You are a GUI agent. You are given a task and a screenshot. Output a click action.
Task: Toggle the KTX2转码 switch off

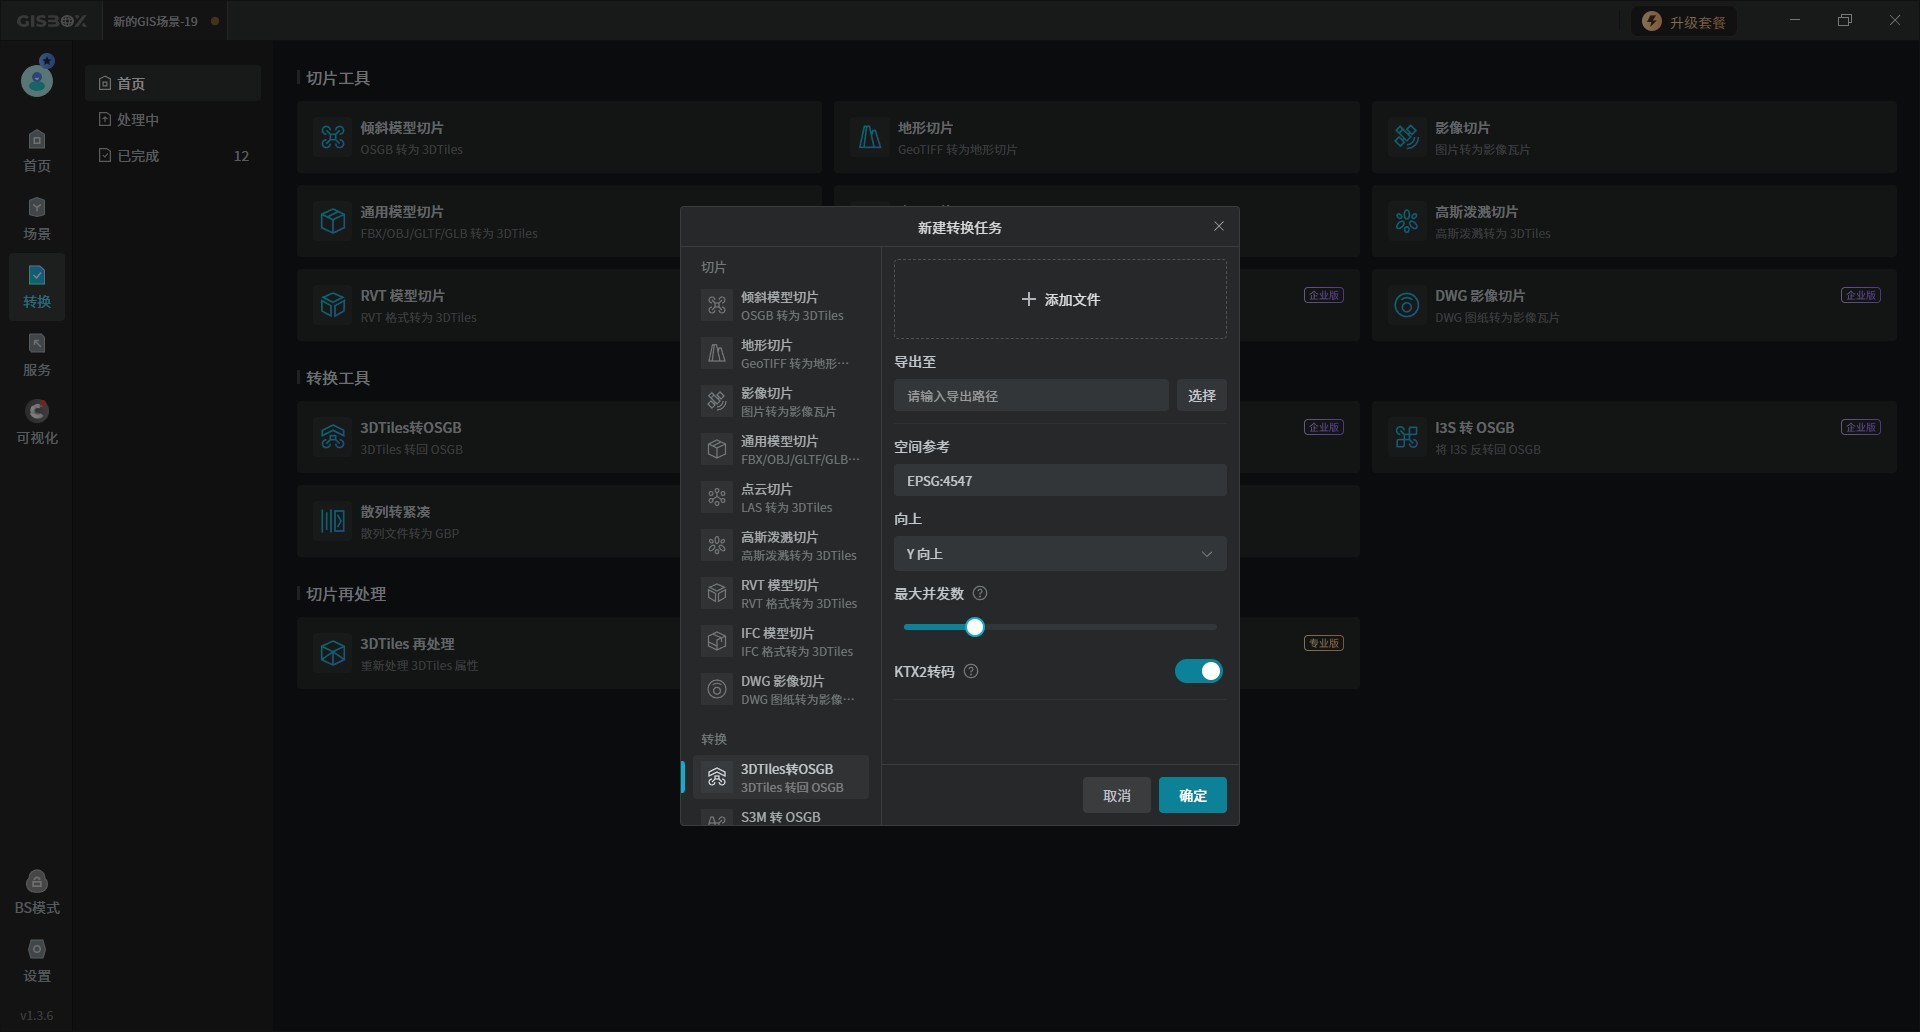tap(1198, 671)
